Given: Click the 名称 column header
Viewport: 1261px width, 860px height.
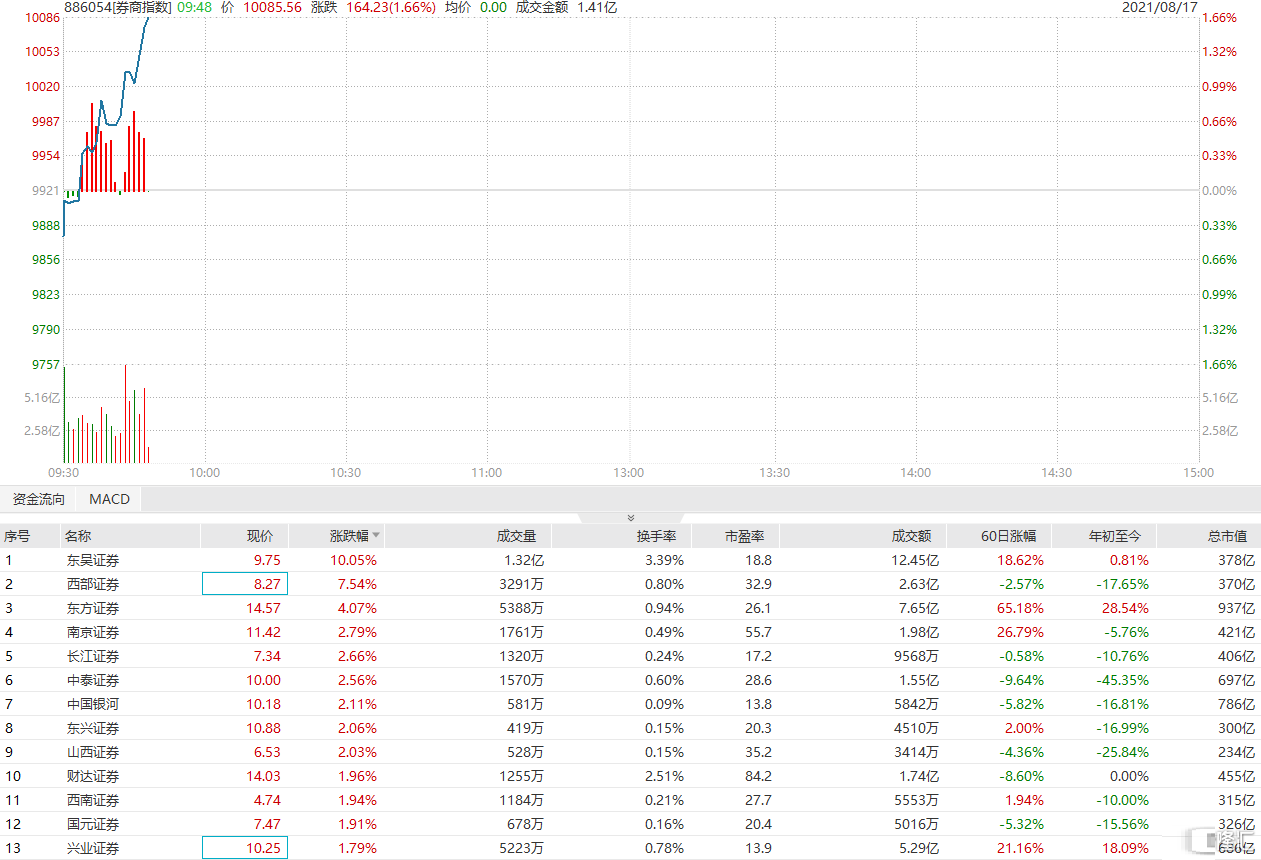Looking at the screenshot, I should (78, 536).
